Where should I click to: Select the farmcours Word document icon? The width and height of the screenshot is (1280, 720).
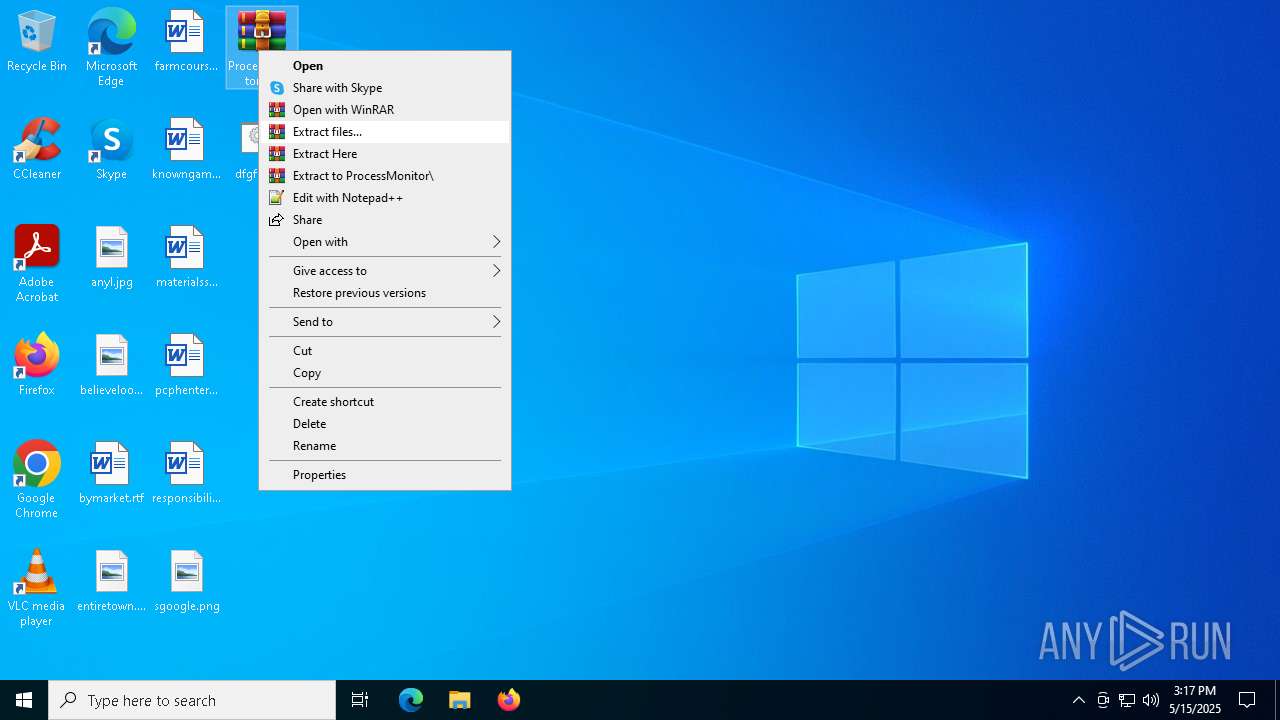185,42
